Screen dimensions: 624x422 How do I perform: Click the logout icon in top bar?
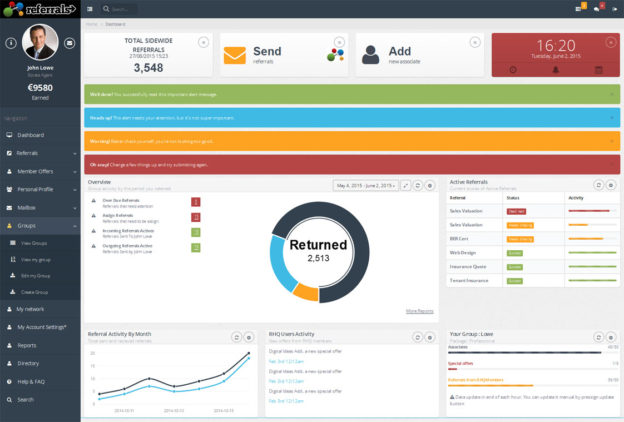614,8
